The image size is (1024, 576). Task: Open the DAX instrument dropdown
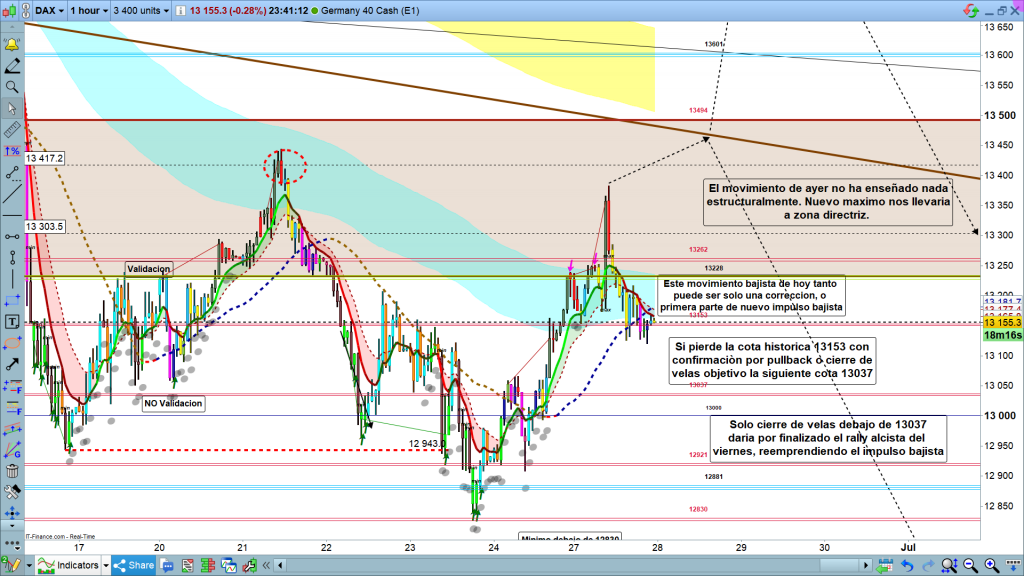click(49, 10)
